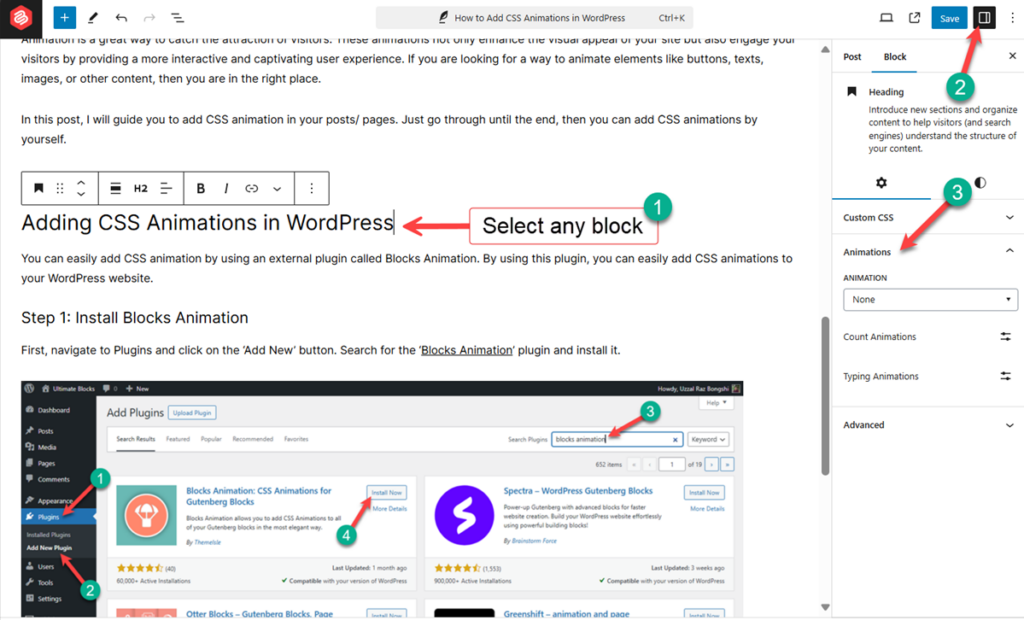Screen dimensions: 1024x620
Task: Move the Heading block down
Action: click(81, 194)
